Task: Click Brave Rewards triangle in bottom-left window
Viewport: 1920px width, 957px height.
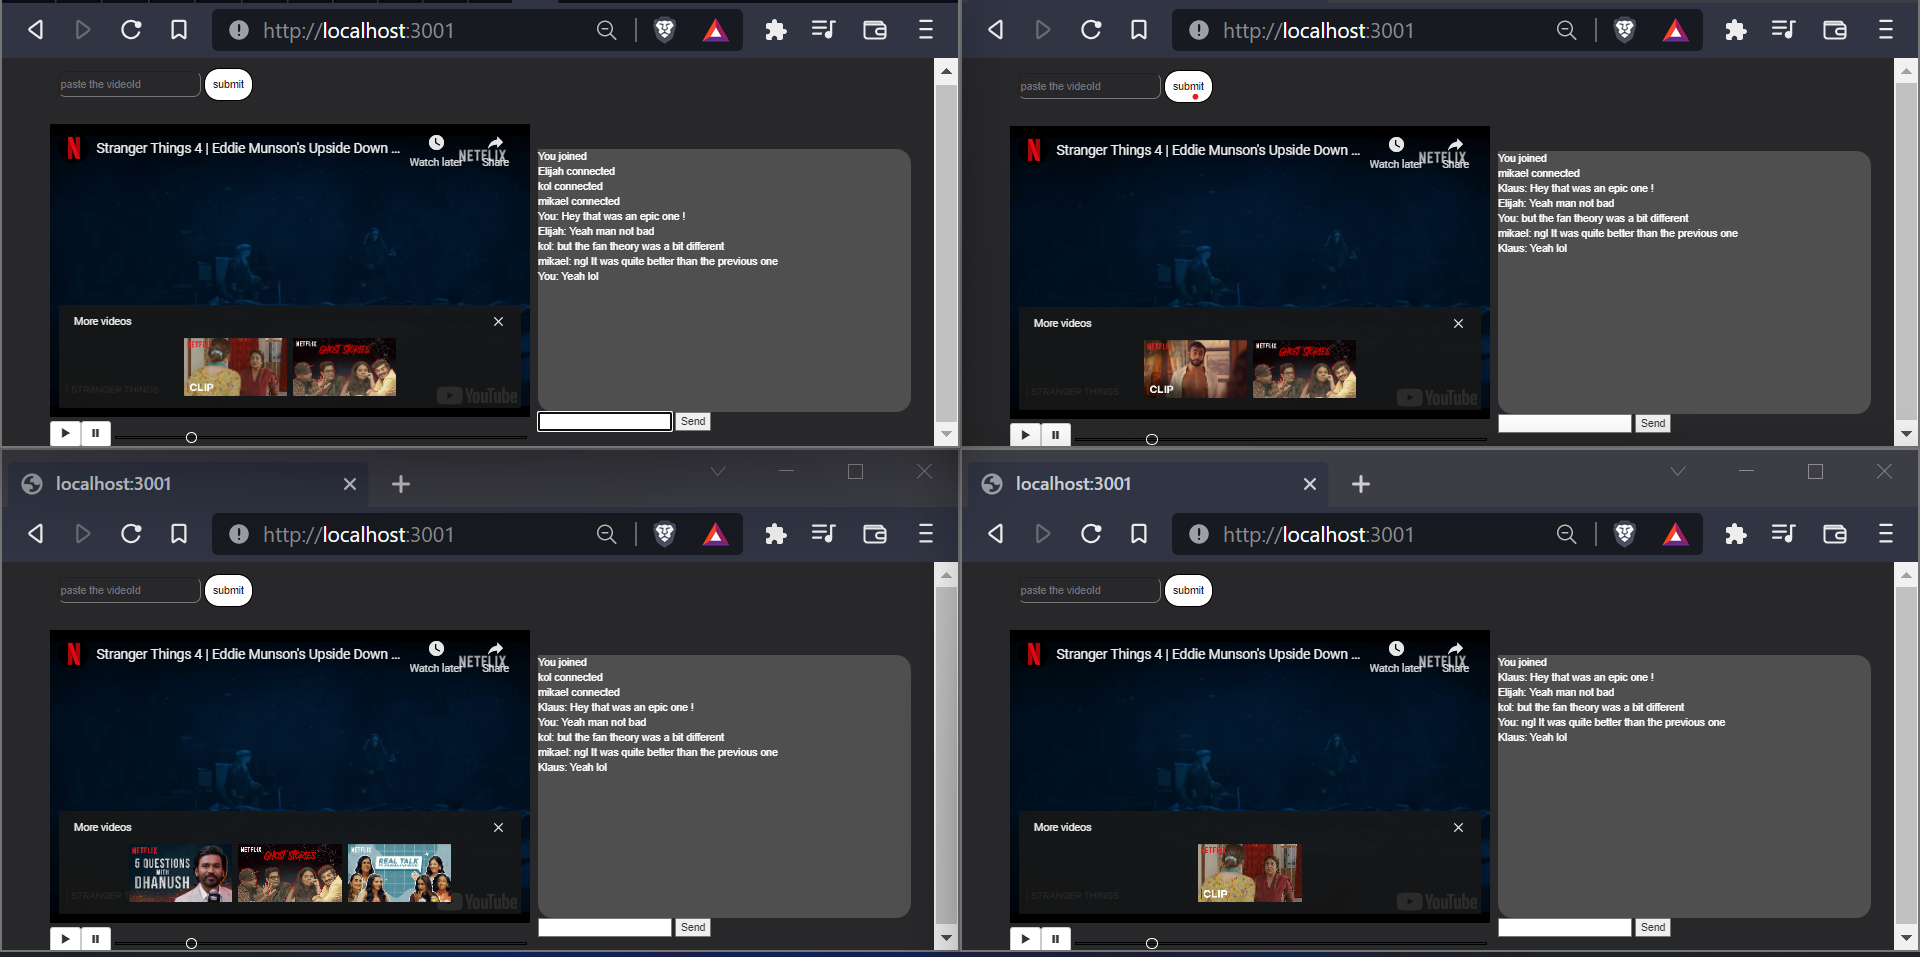Action: [x=715, y=534]
